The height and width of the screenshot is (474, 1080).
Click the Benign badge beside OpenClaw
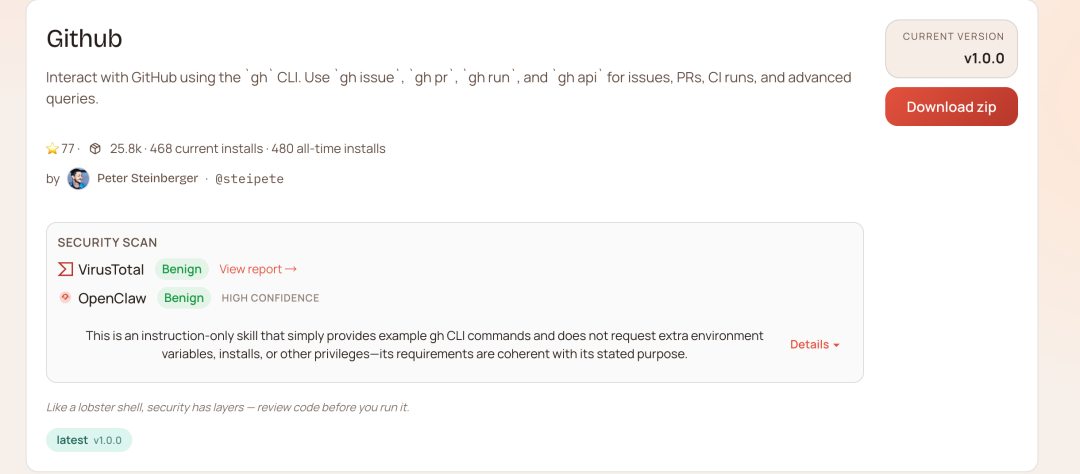[x=184, y=298]
